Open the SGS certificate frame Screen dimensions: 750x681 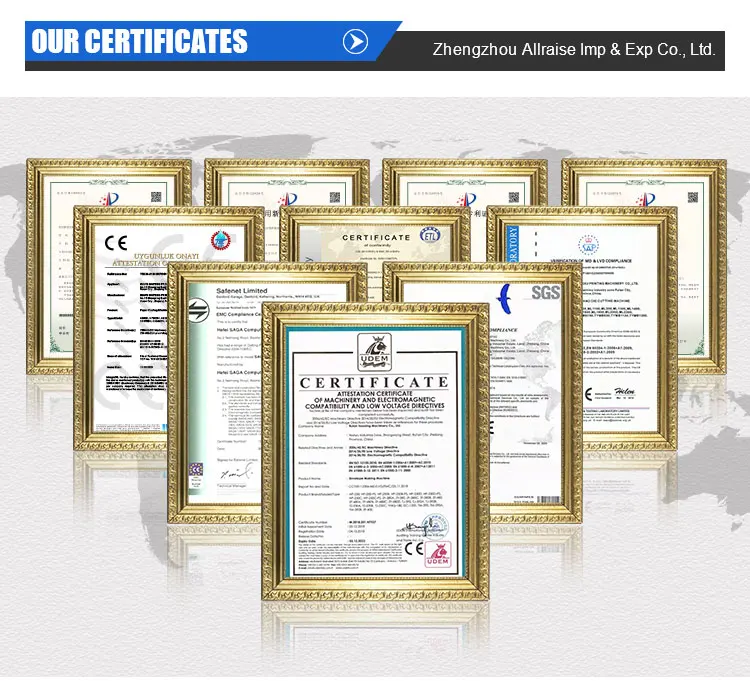click(535, 392)
